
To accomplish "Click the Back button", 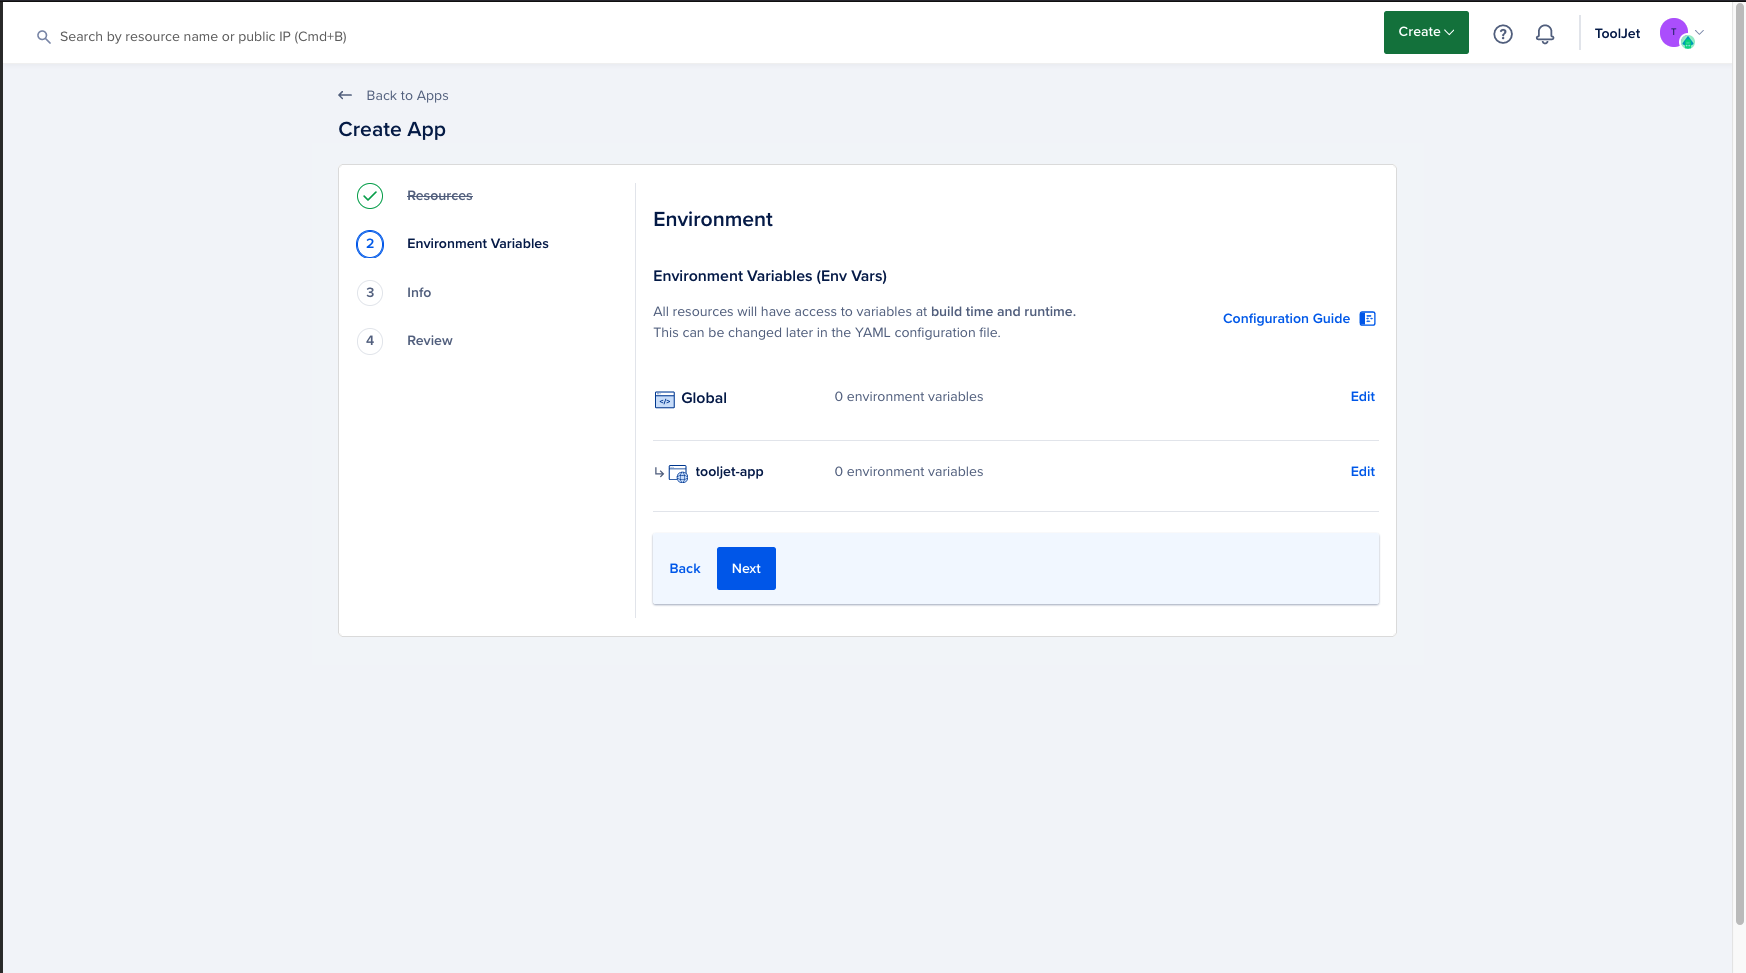I will click(685, 569).
